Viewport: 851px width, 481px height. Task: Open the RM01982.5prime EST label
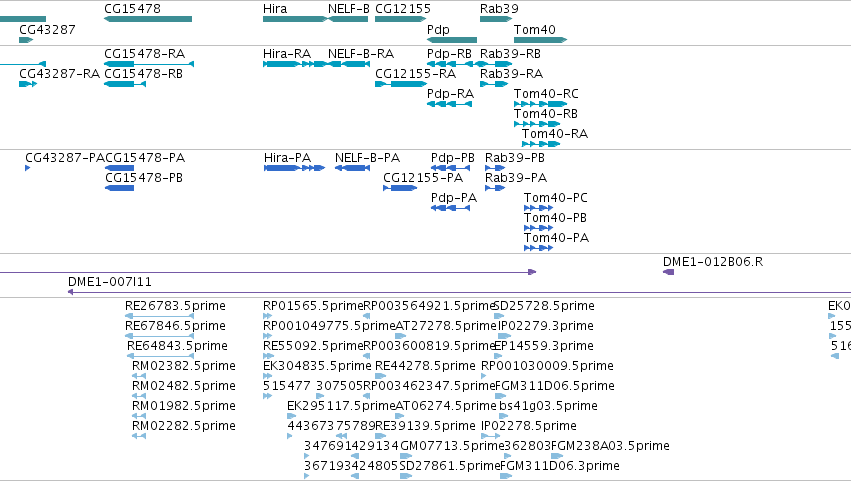click(x=184, y=407)
